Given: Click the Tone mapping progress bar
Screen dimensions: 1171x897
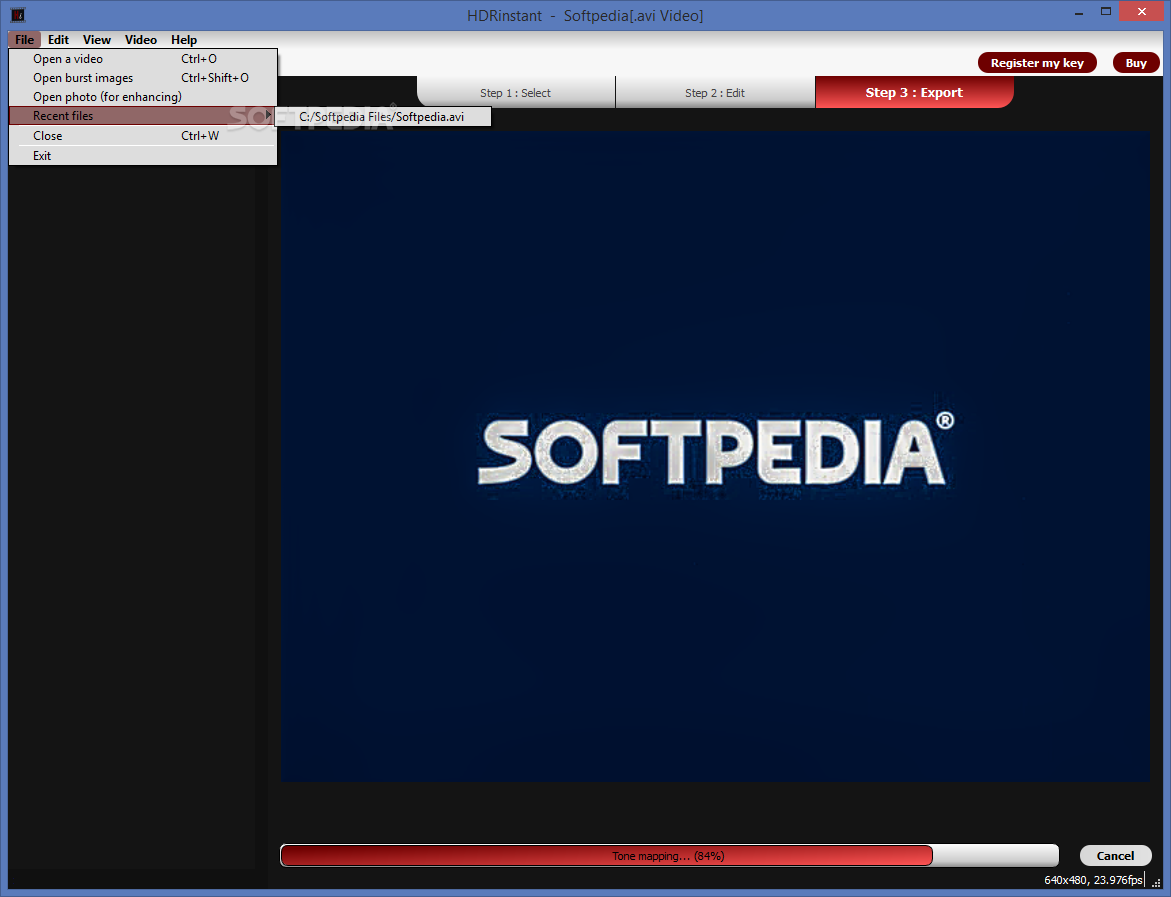Looking at the screenshot, I should point(669,856).
